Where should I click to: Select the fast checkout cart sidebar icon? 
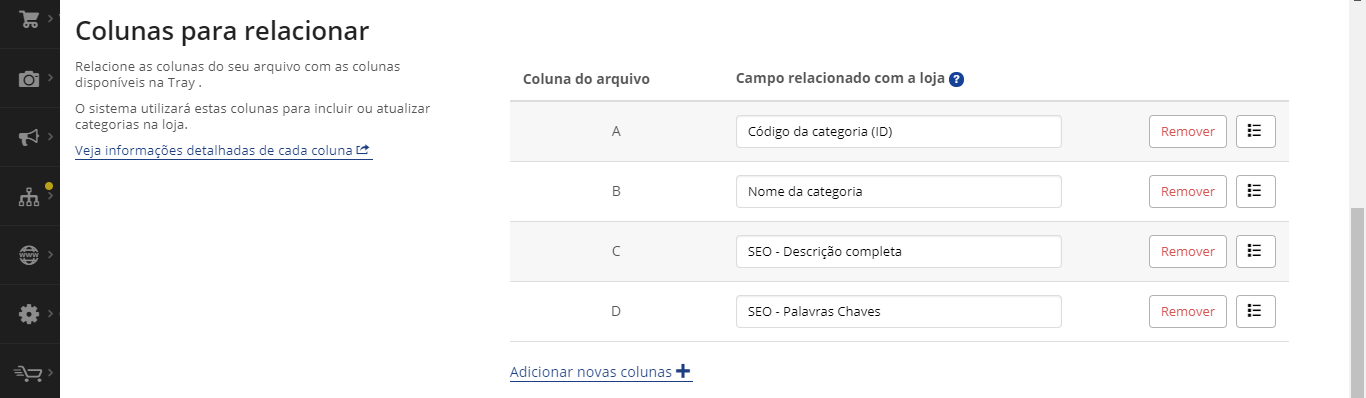click(x=29, y=373)
